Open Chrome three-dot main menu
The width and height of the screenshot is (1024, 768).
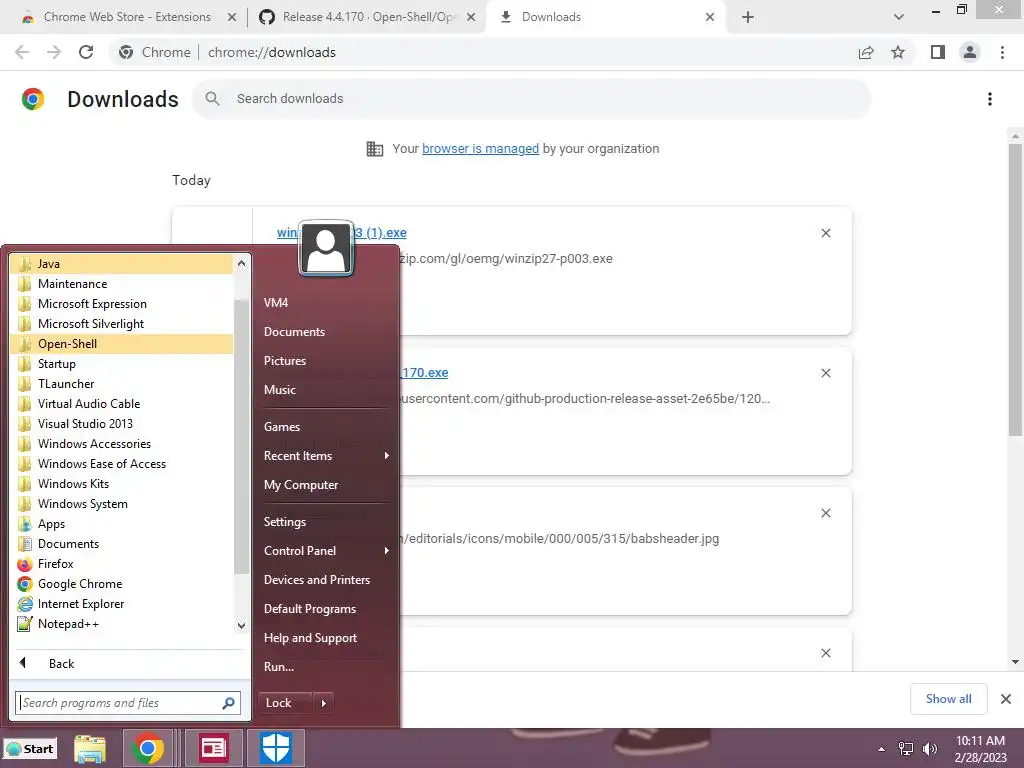click(1002, 52)
